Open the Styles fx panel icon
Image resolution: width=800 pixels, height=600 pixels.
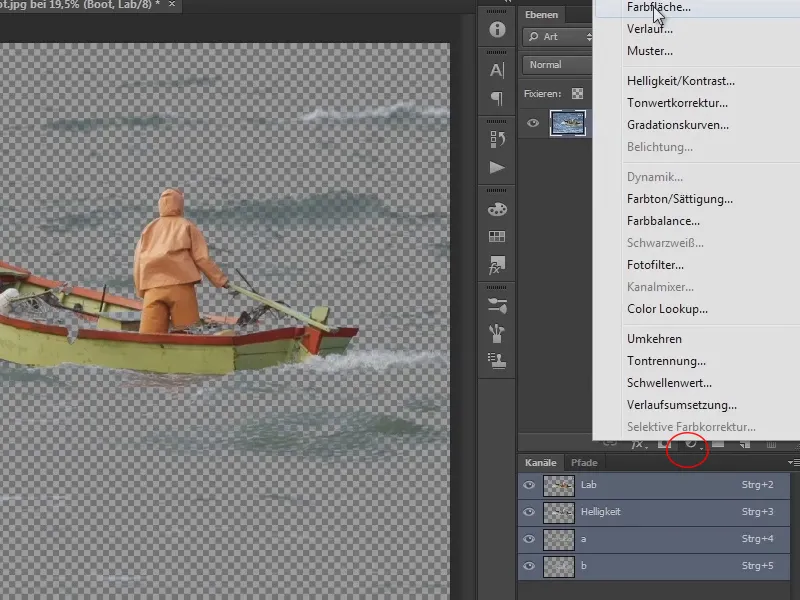coord(497,265)
